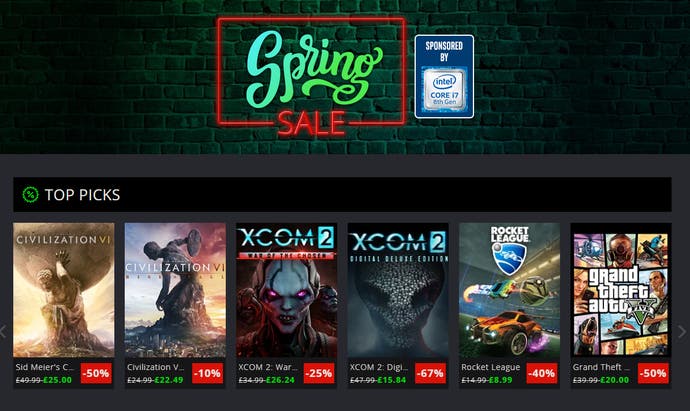
Task: Show next top picks with right arrow
Action: (682, 331)
